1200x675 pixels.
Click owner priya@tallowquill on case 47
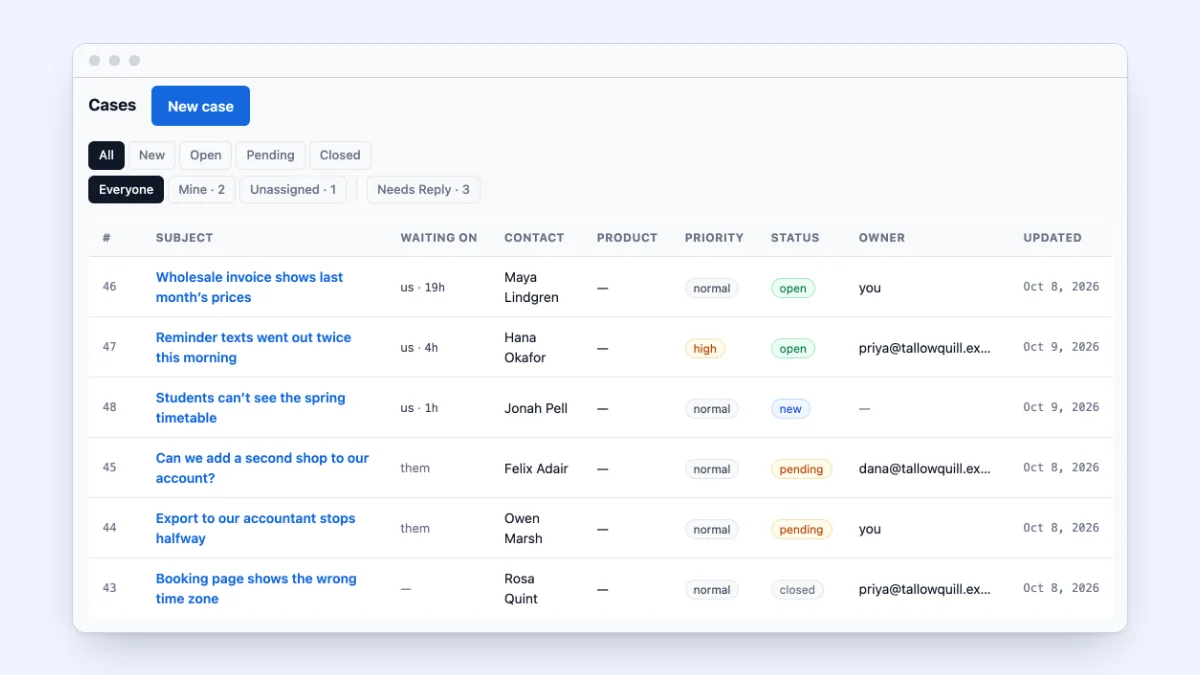point(925,347)
